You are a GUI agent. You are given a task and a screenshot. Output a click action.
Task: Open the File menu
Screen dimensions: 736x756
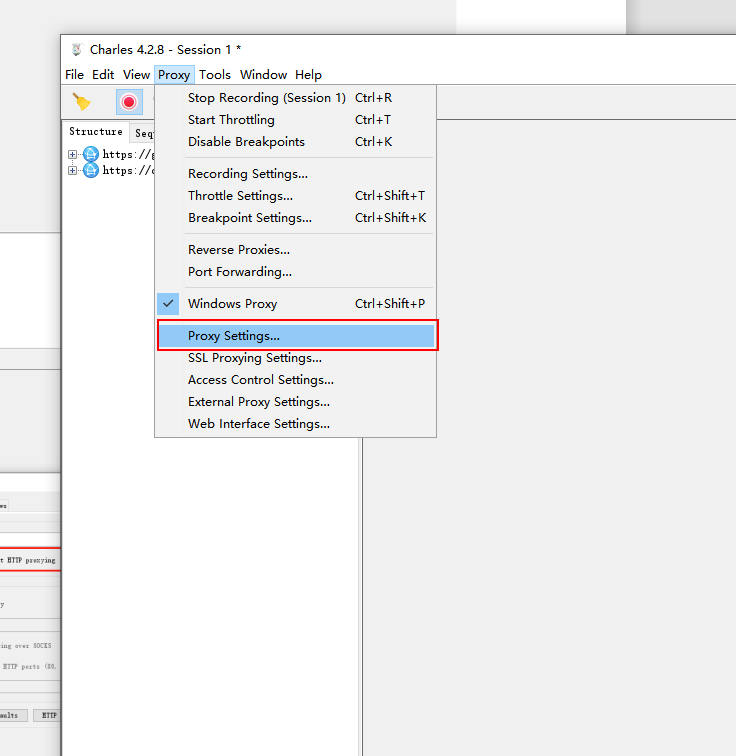click(x=74, y=75)
